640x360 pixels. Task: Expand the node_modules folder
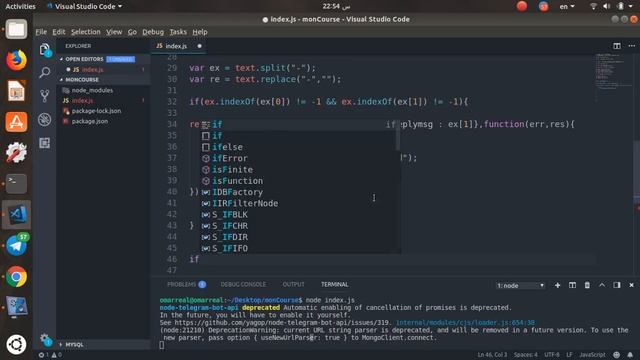point(92,90)
